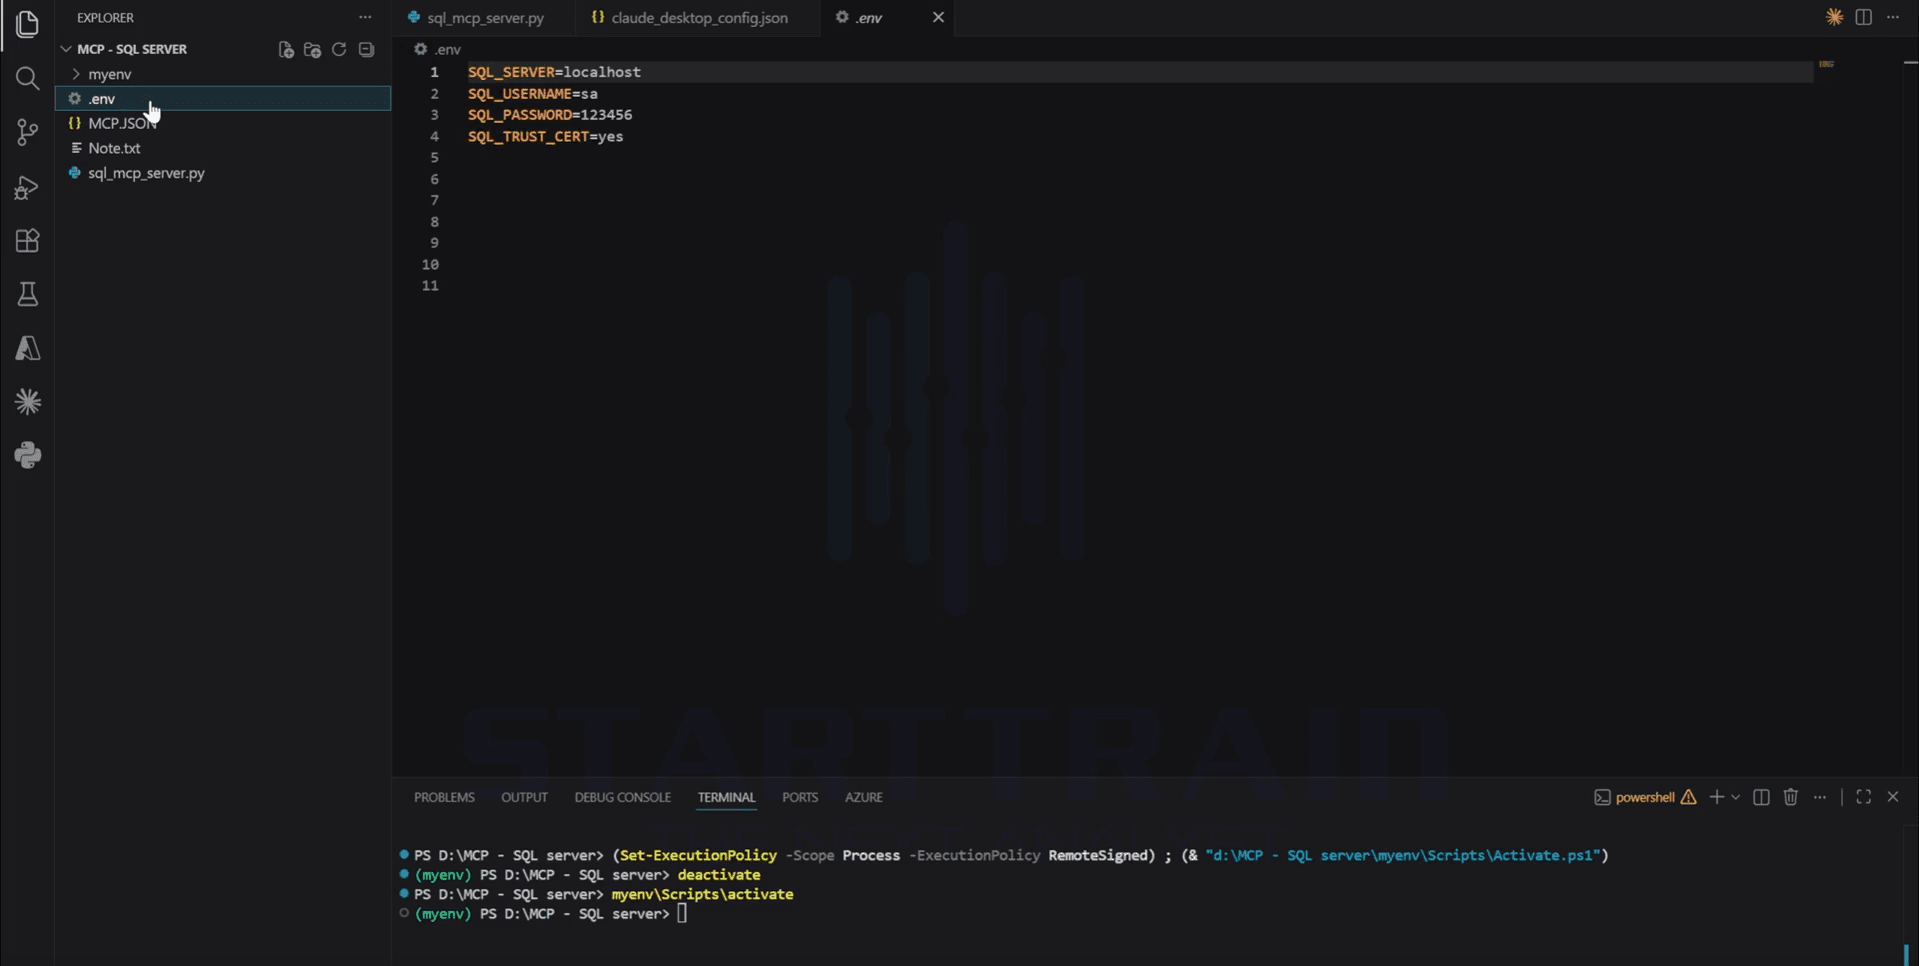1919x966 pixels.
Task: Click the Claude spark icon in editor toolbar
Action: pos(1834,17)
